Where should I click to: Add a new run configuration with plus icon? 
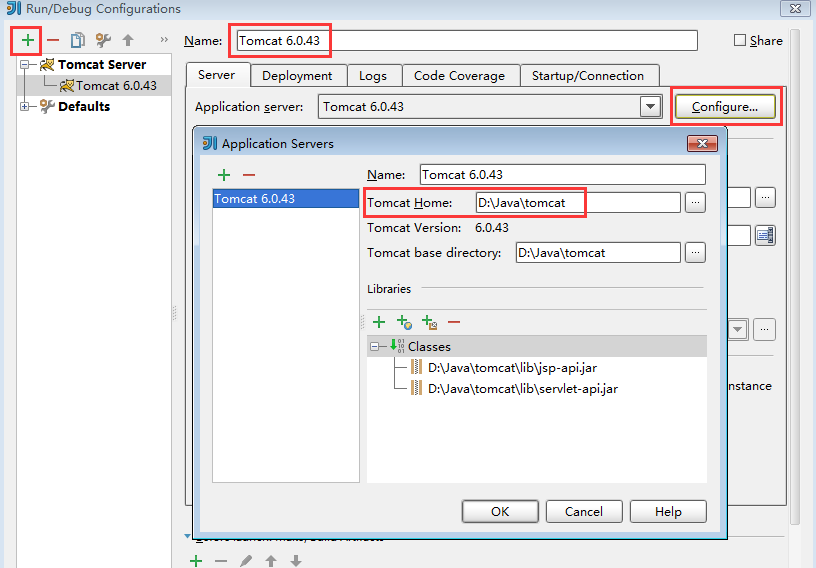27,40
